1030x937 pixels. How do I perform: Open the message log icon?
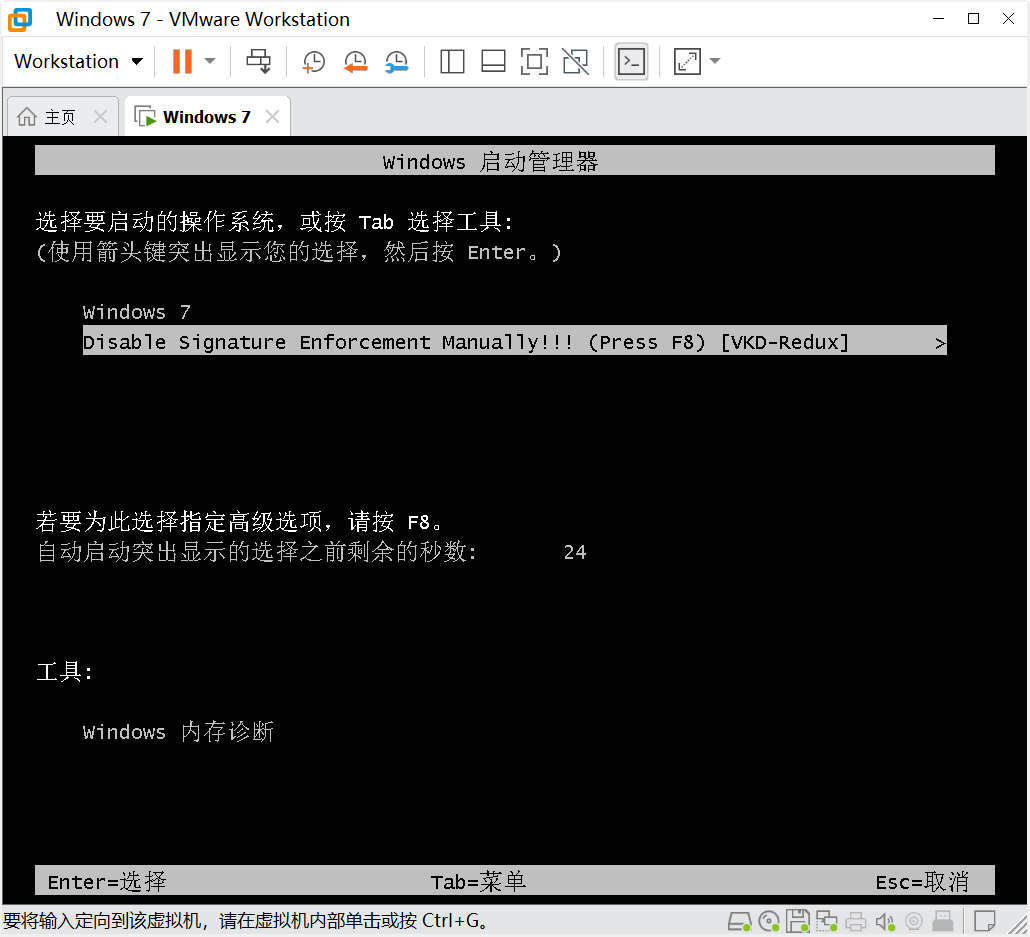(x=984, y=921)
